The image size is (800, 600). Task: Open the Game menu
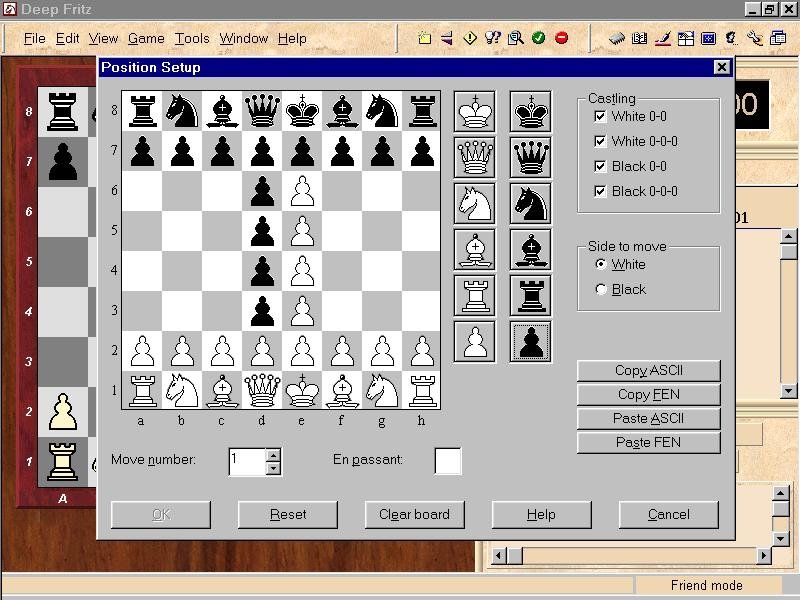coord(146,39)
